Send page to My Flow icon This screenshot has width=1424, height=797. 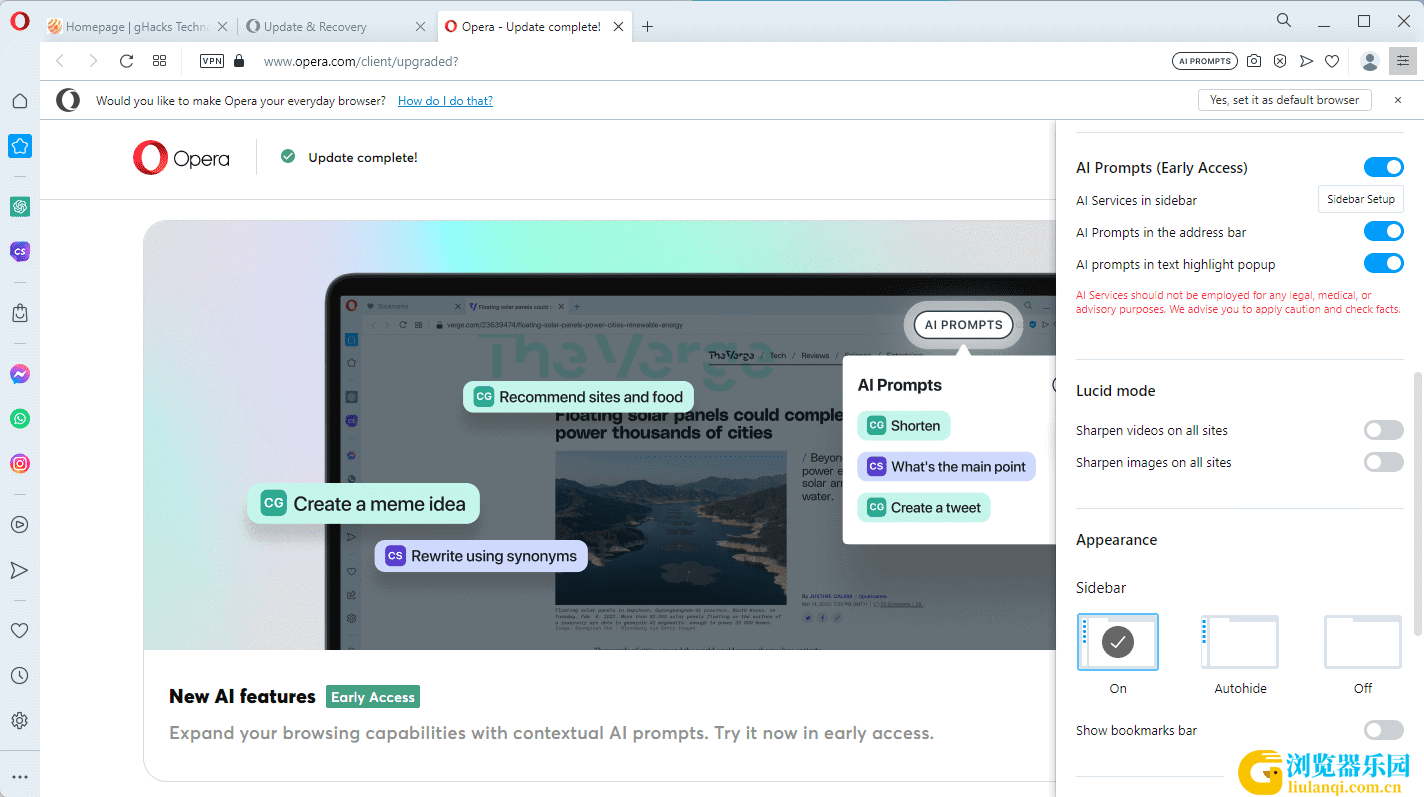coord(1306,61)
